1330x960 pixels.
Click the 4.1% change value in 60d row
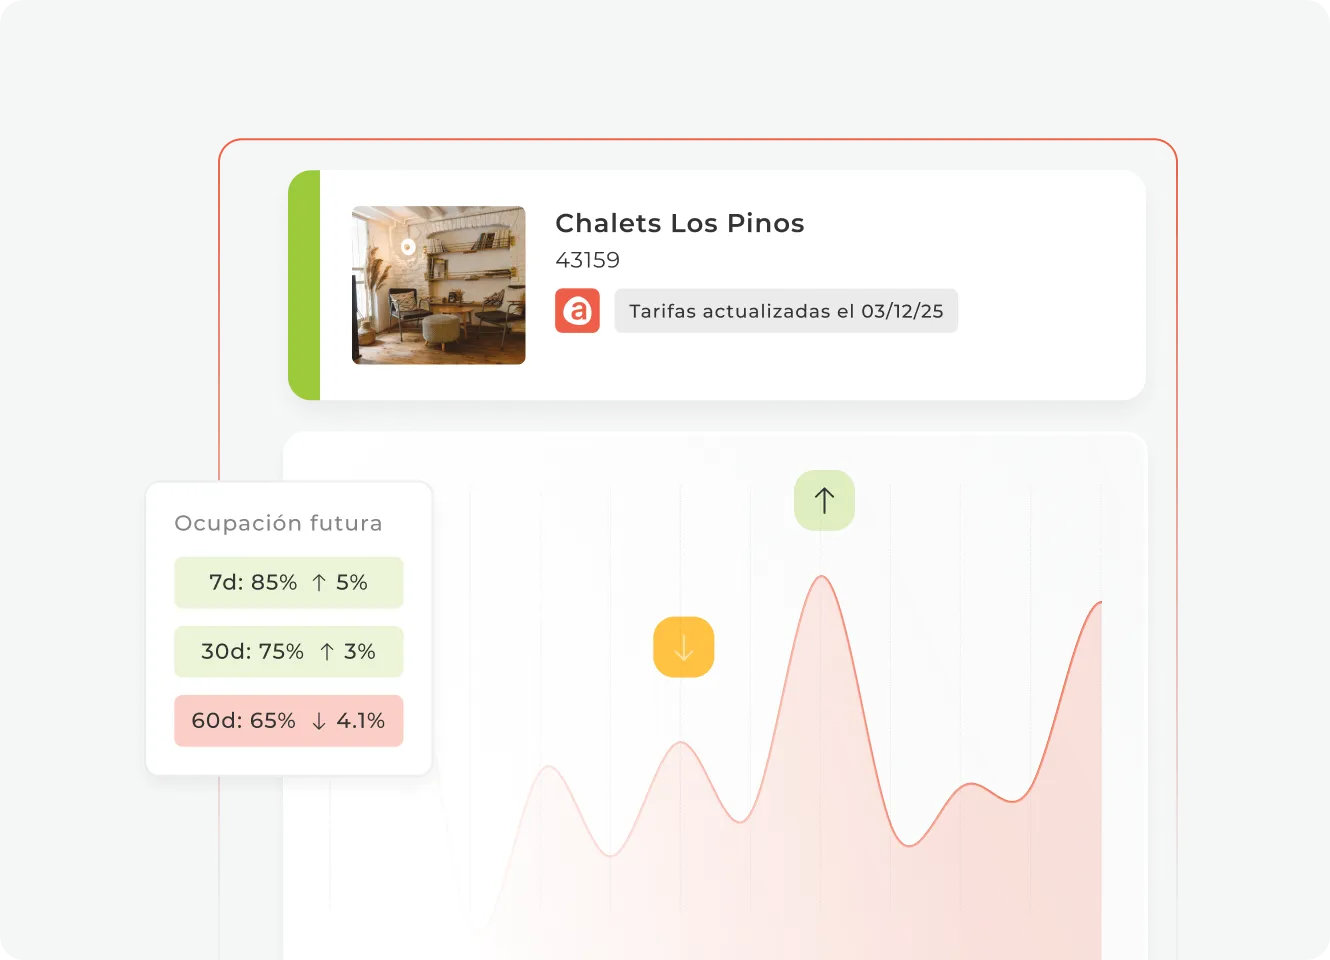pos(361,721)
